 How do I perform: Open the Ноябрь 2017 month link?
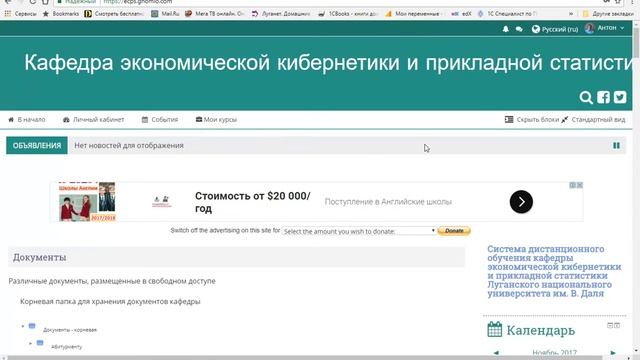click(554, 353)
